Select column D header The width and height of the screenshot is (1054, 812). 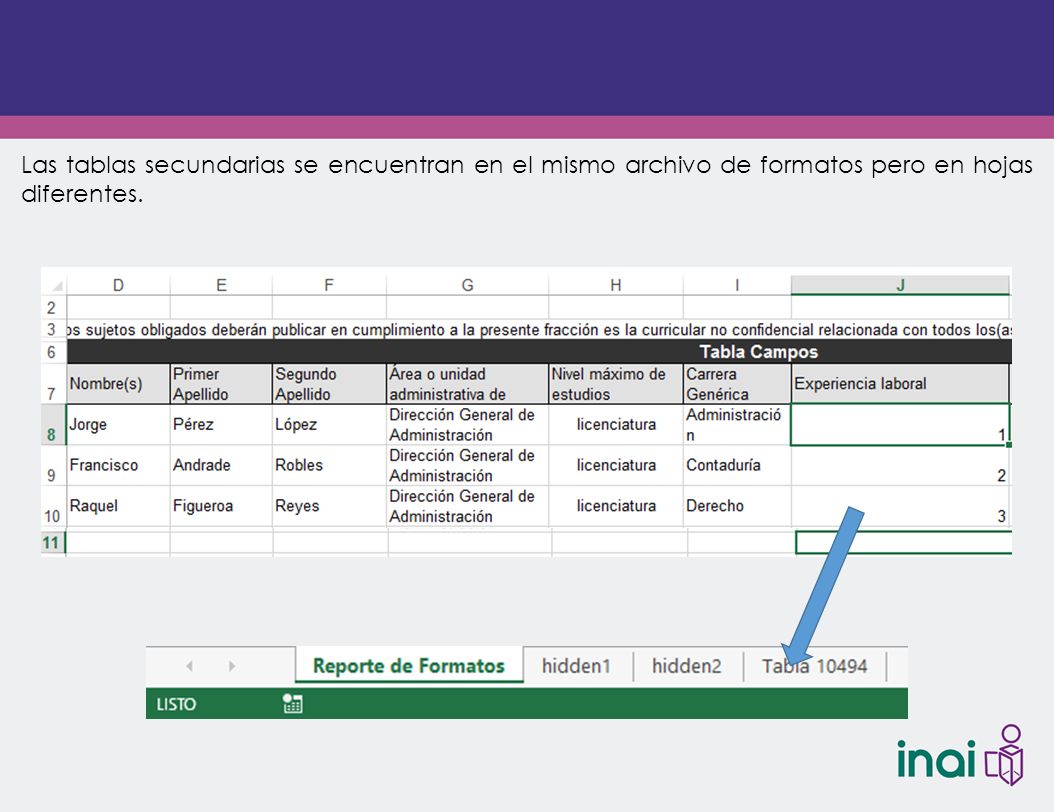coord(118,285)
